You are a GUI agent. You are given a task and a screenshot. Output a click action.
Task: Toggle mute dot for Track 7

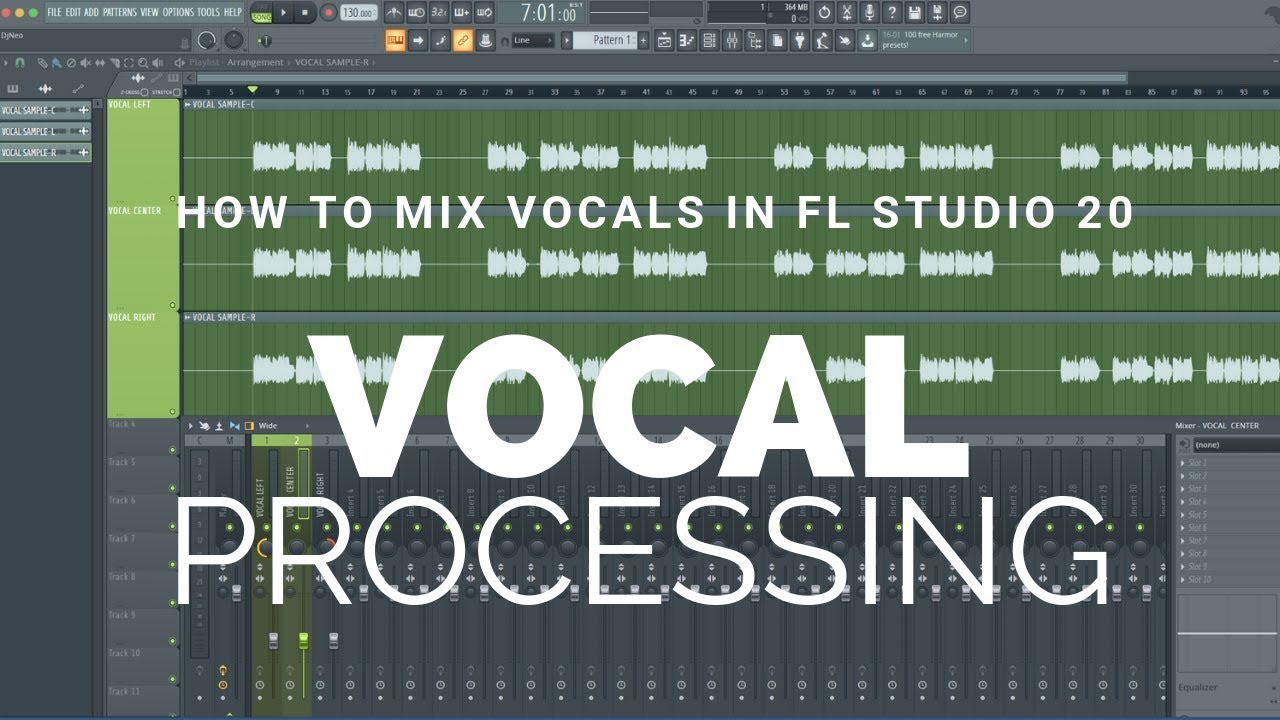pyautogui.click(x=173, y=565)
